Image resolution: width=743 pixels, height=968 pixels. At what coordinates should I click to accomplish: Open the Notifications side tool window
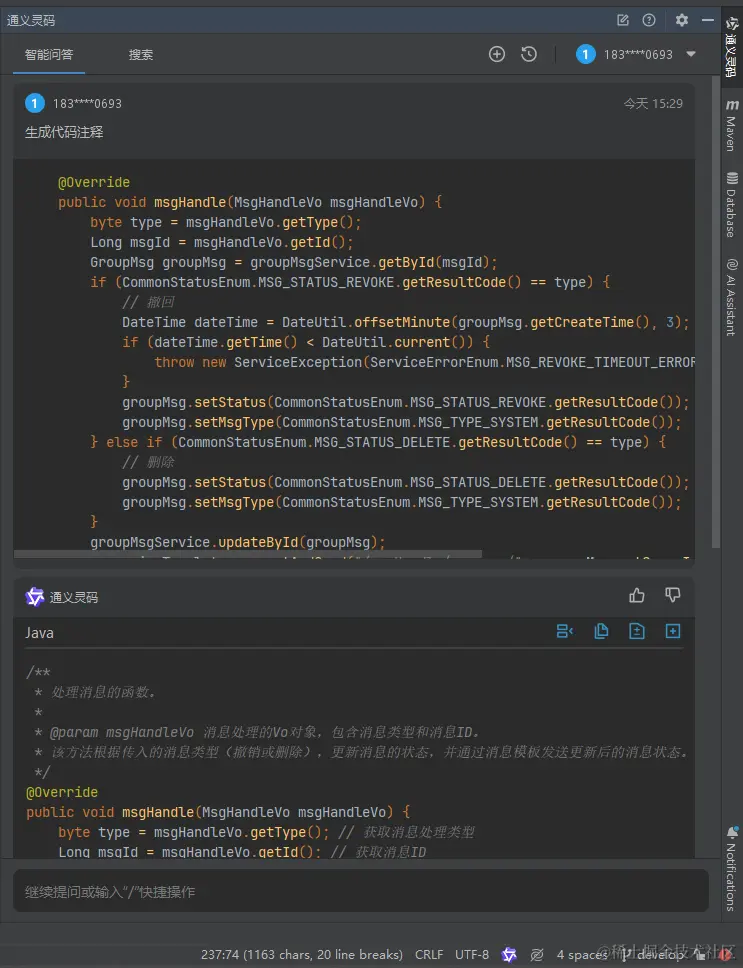(x=731, y=869)
